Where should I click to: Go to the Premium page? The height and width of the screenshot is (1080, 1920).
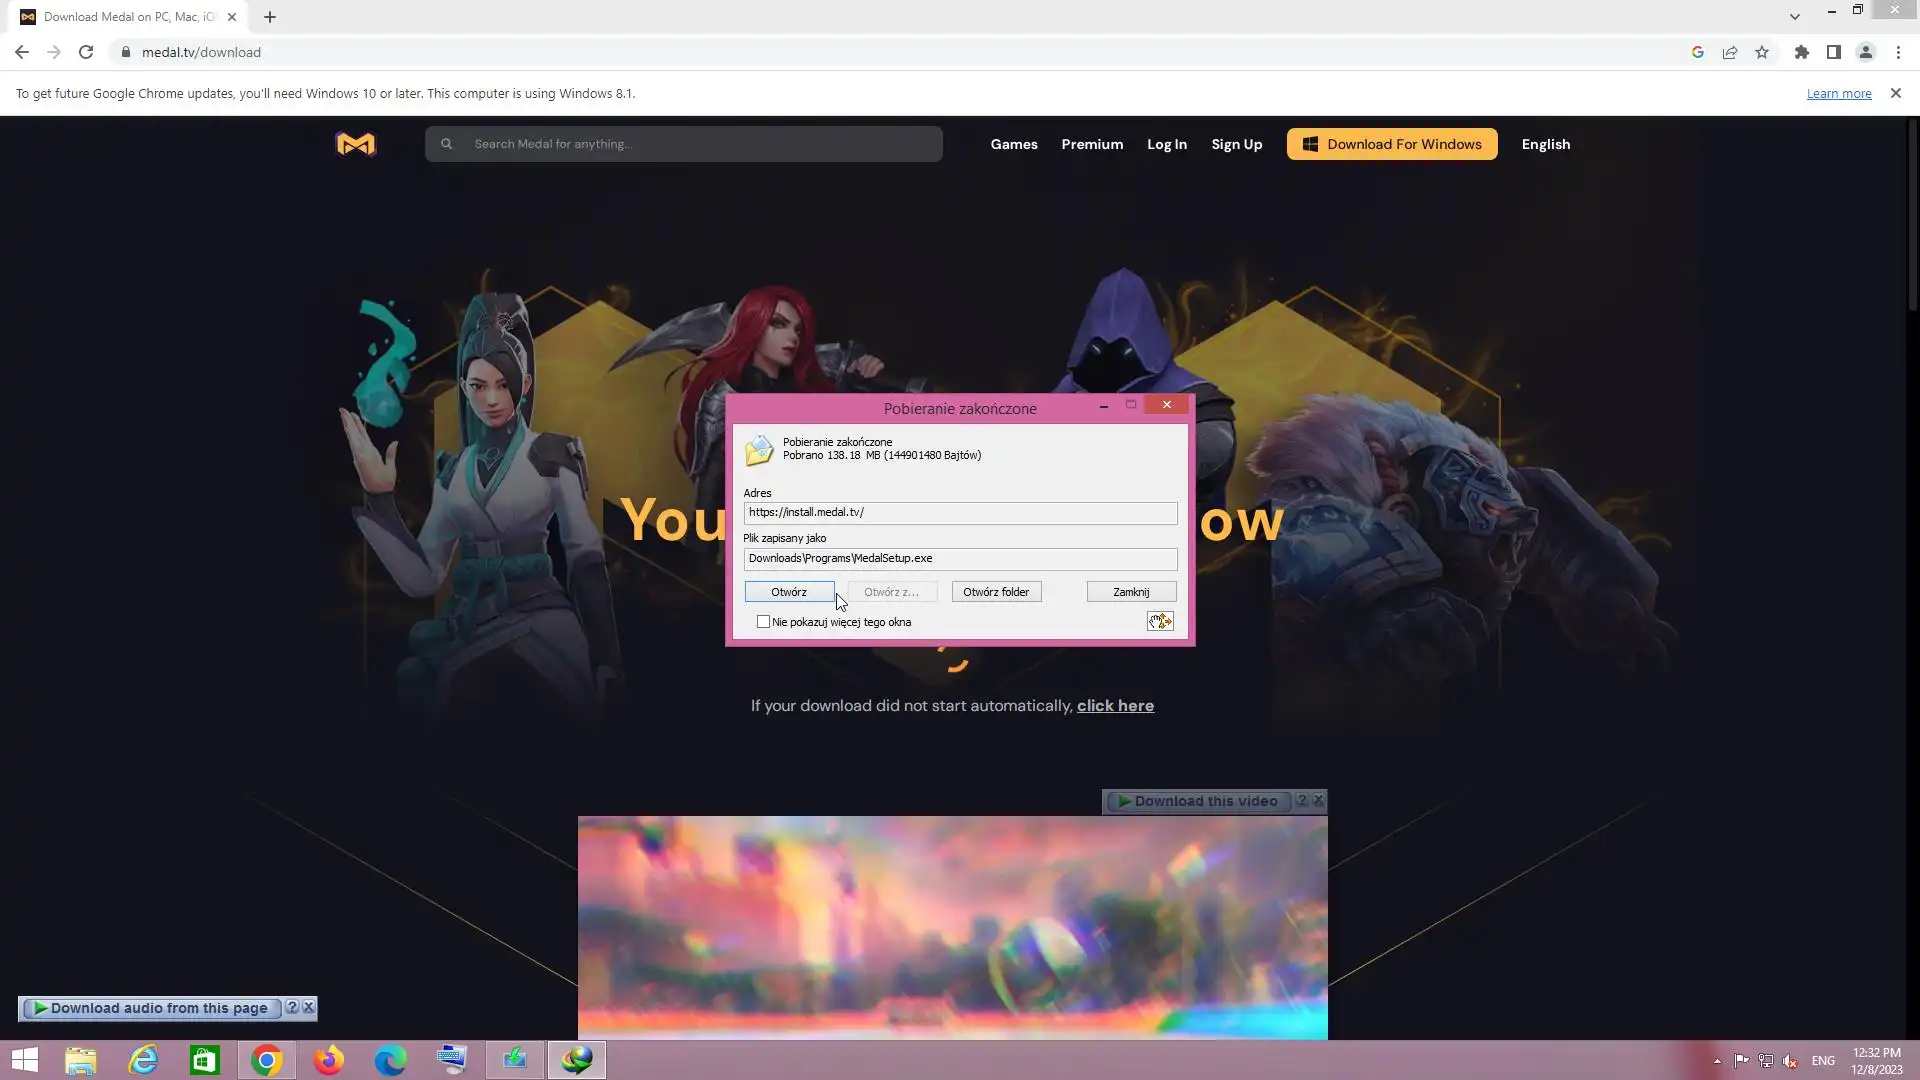[x=1091, y=144]
